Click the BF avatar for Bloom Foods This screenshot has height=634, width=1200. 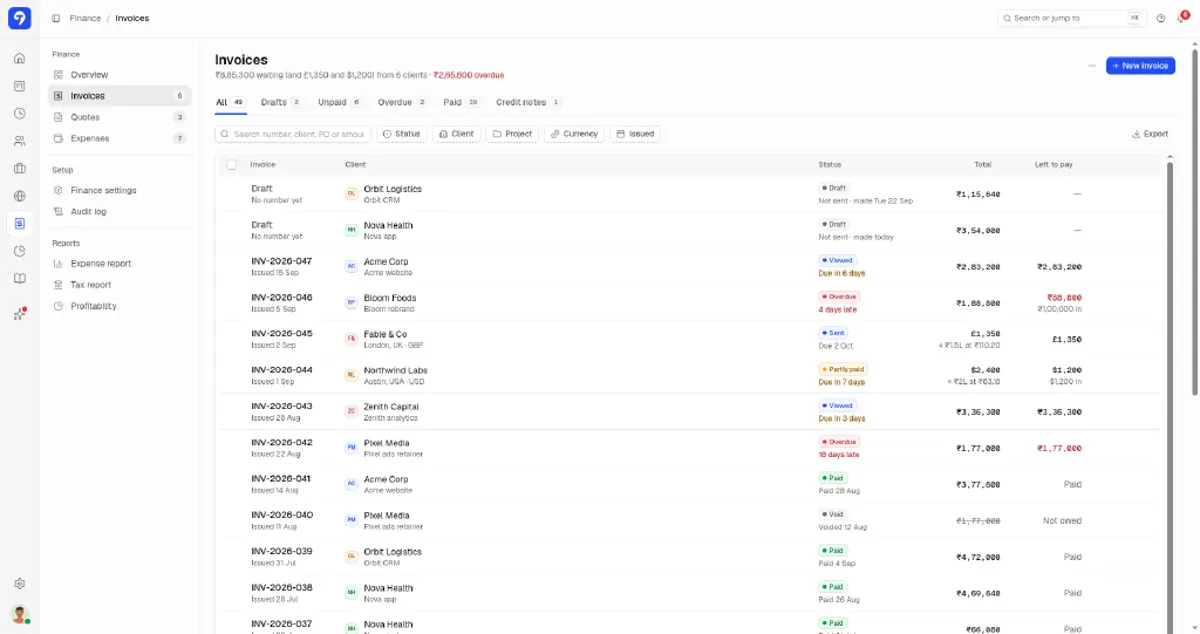[x=351, y=303]
